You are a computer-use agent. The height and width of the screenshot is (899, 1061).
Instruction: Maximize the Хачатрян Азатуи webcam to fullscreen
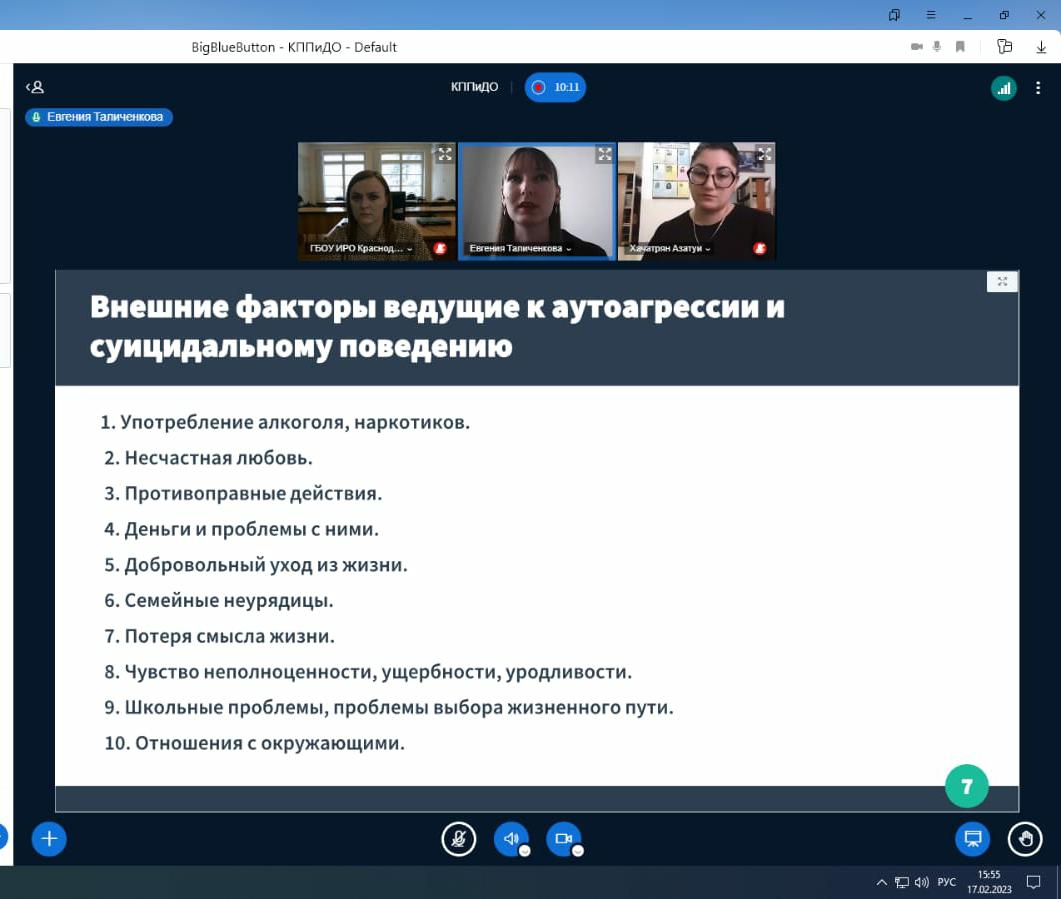(764, 154)
